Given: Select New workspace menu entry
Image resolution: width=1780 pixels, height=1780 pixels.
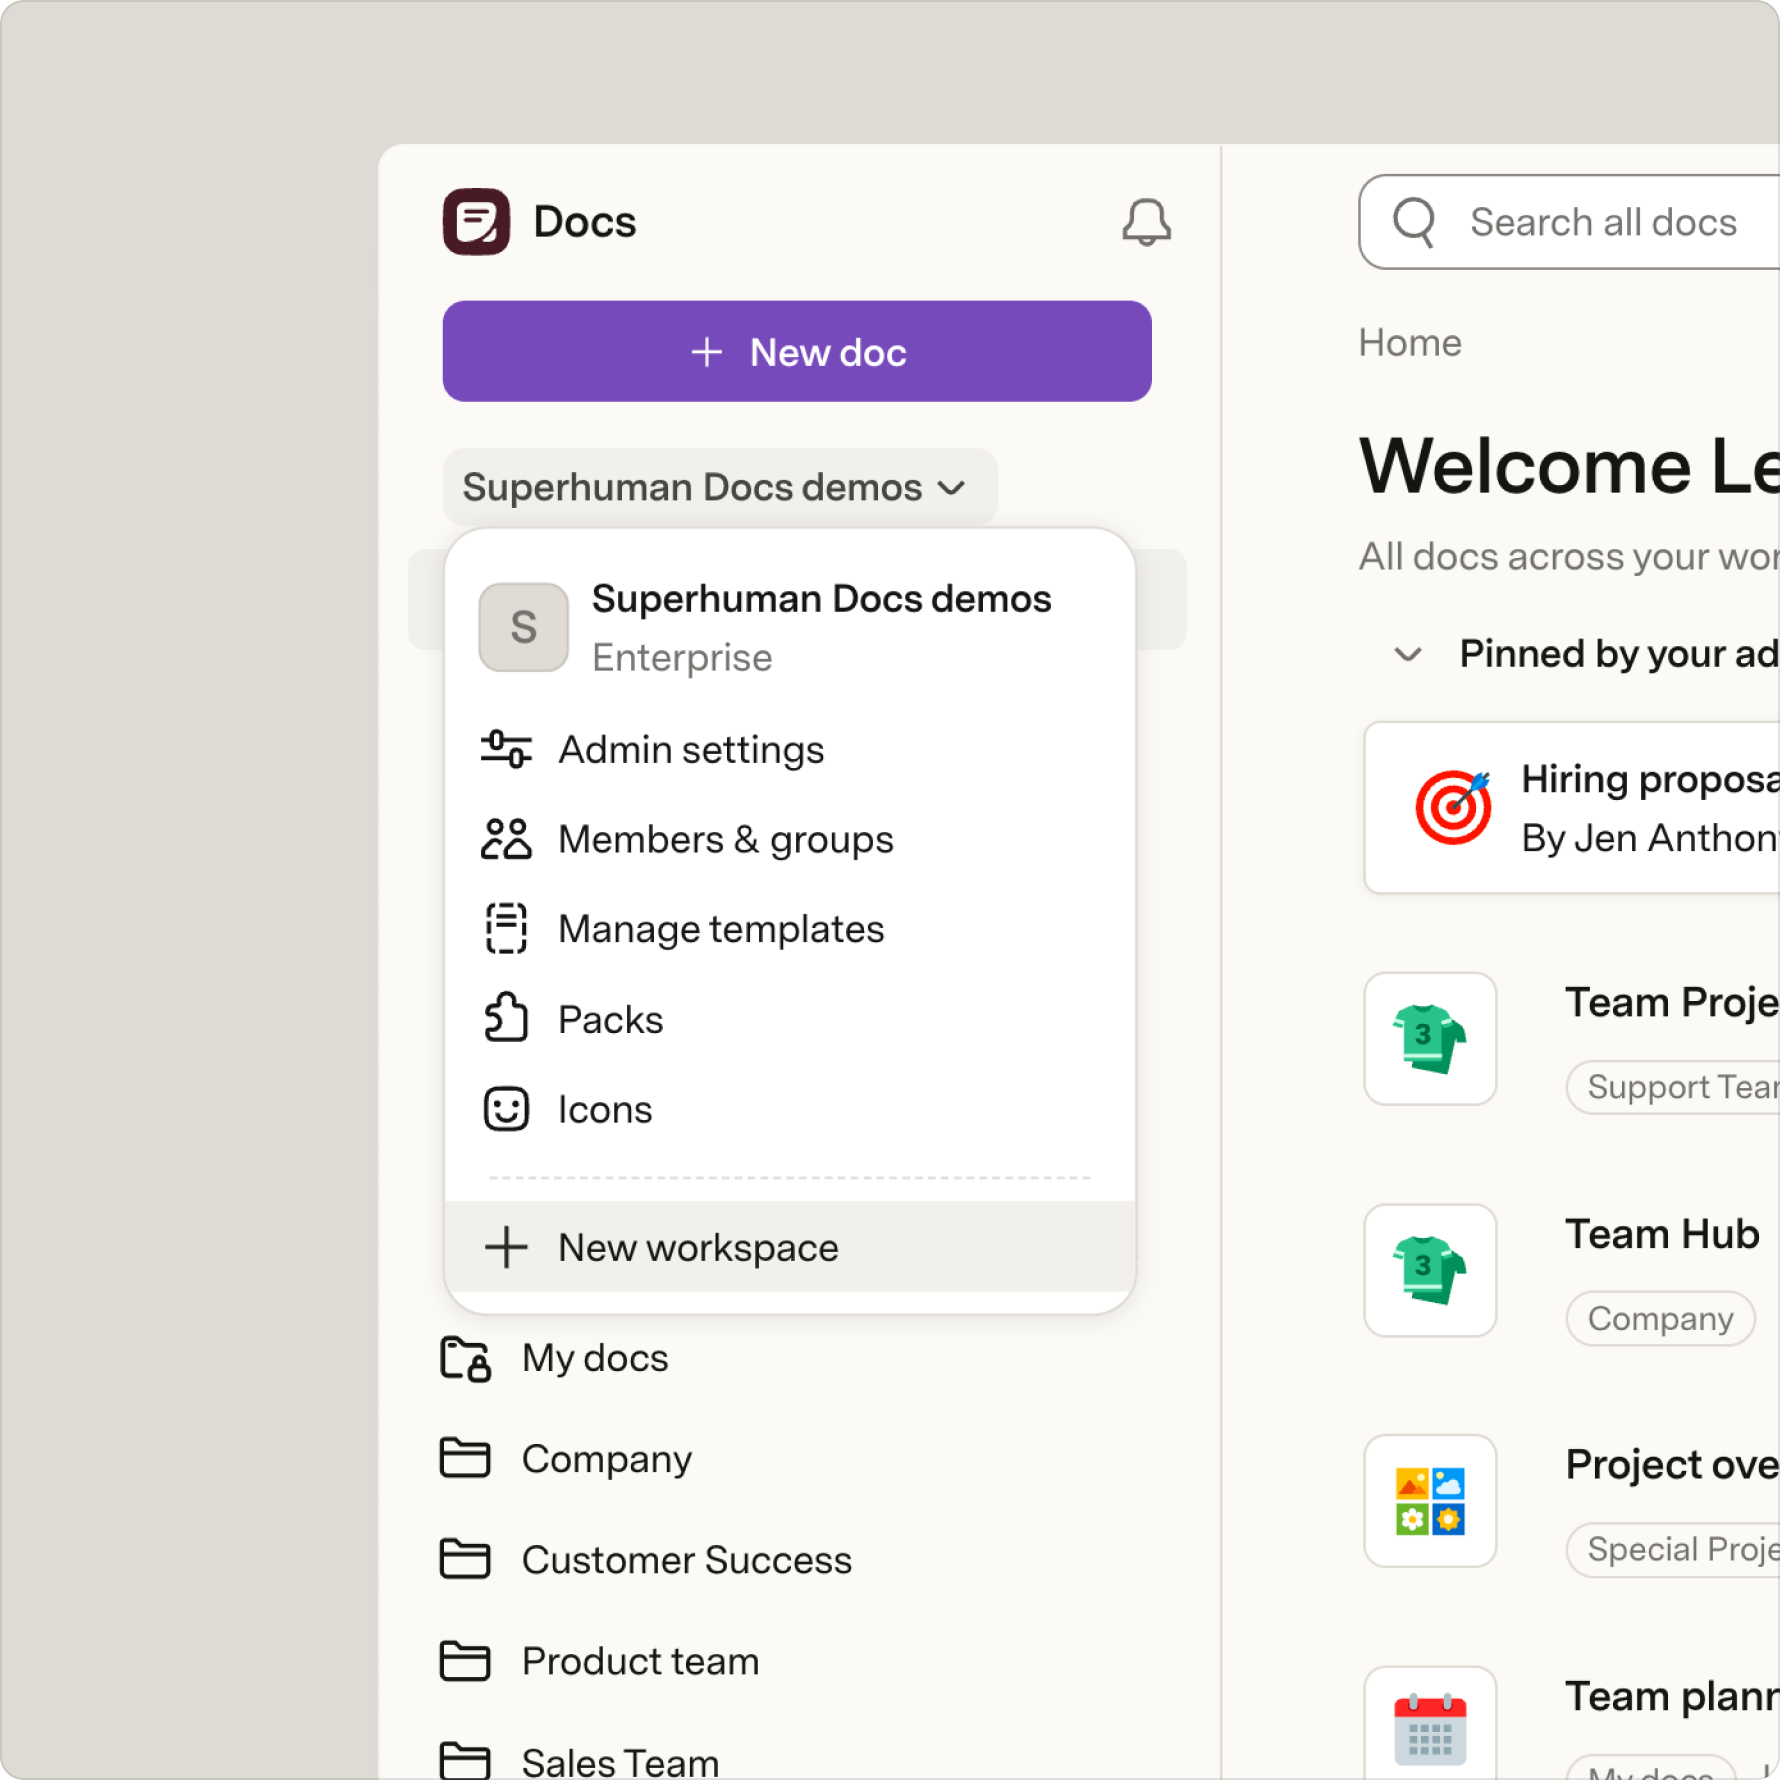Looking at the screenshot, I should point(790,1247).
